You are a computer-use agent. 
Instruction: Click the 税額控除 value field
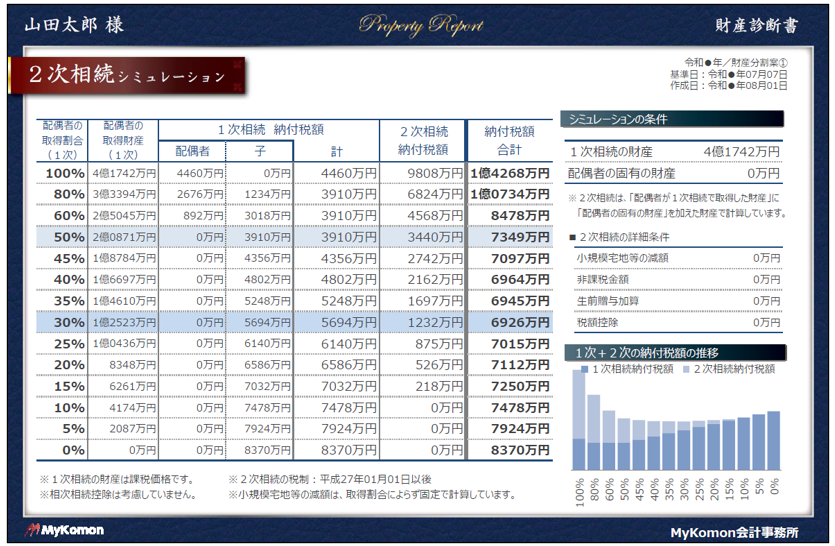click(x=766, y=322)
